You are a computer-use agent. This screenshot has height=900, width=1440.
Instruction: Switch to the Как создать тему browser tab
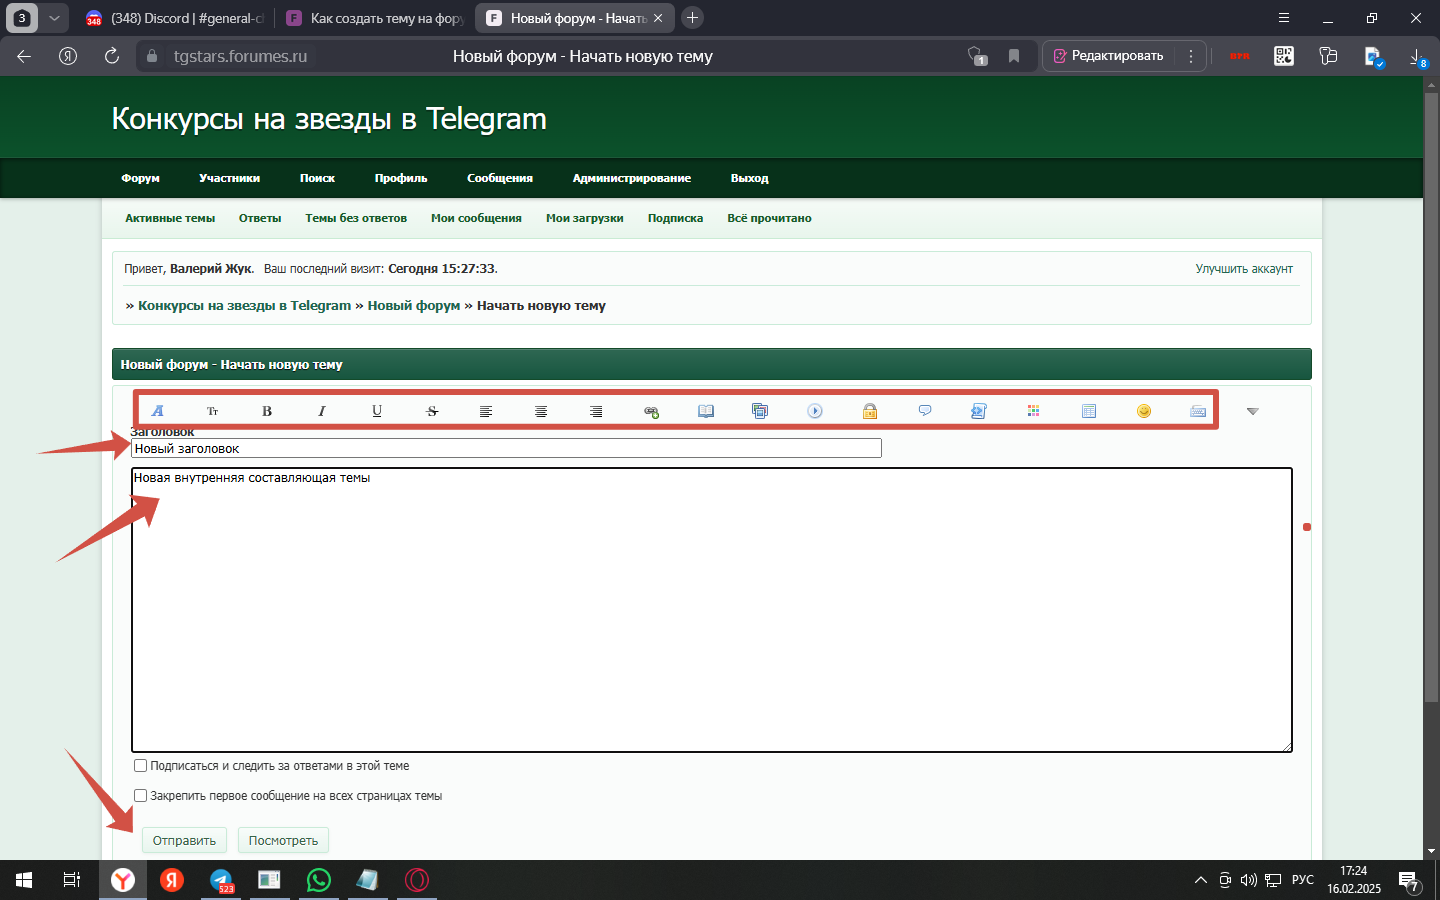click(x=376, y=18)
